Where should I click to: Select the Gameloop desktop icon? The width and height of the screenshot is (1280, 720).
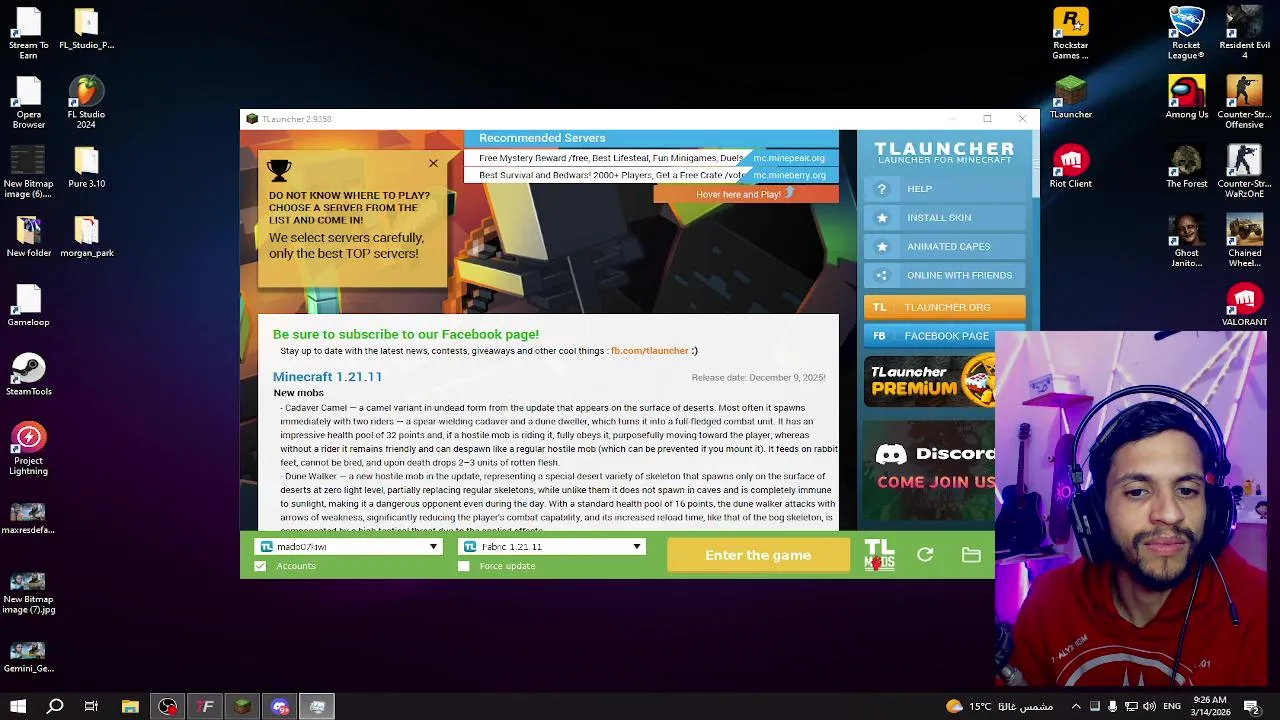click(28, 305)
